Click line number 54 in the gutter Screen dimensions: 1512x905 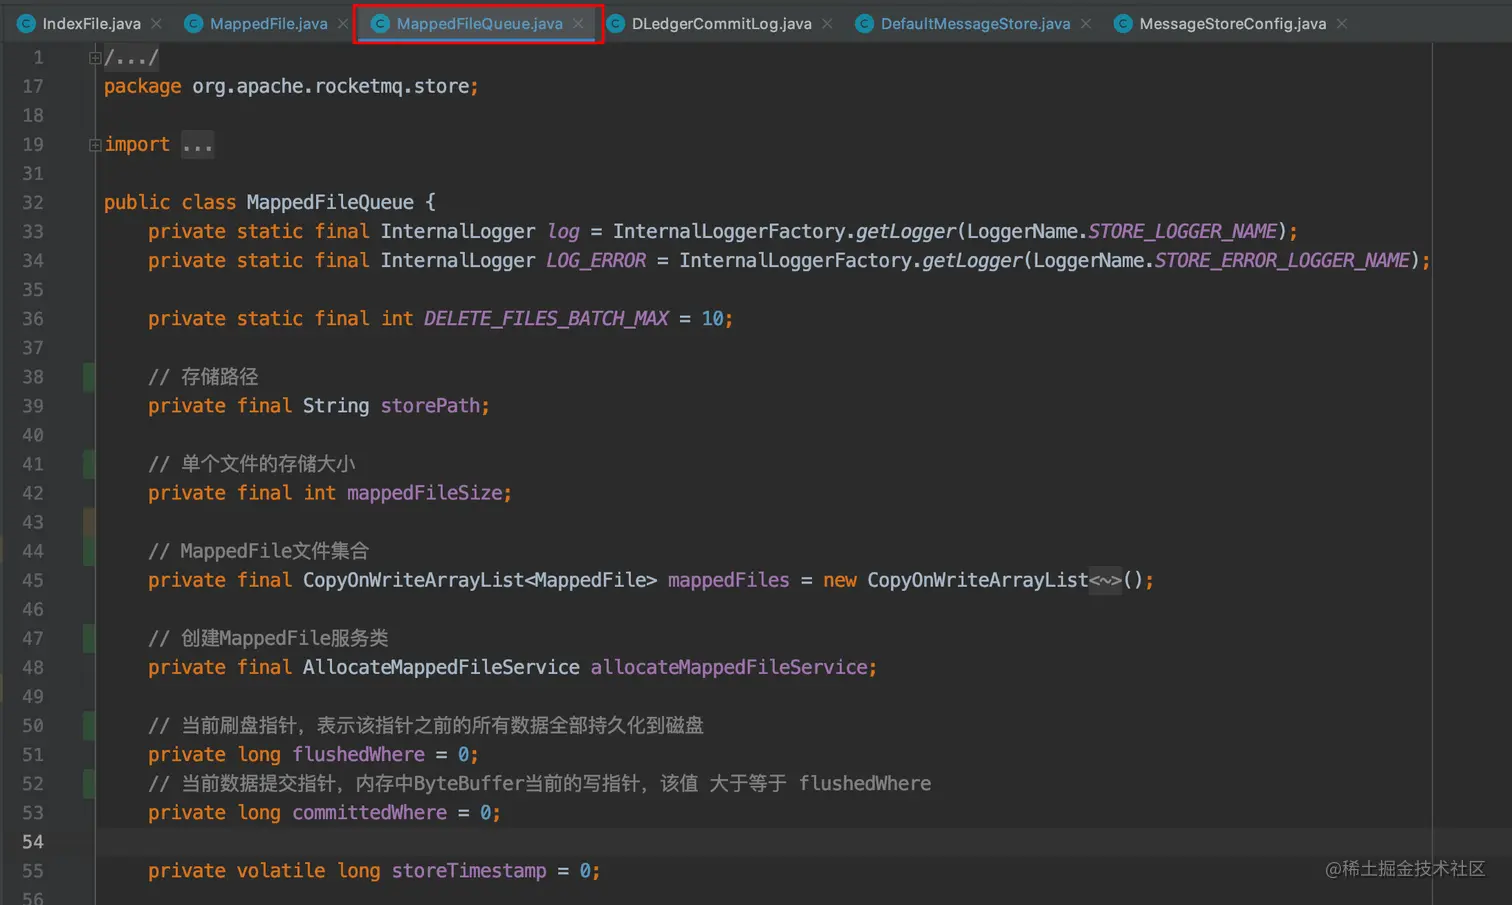(x=33, y=842)
